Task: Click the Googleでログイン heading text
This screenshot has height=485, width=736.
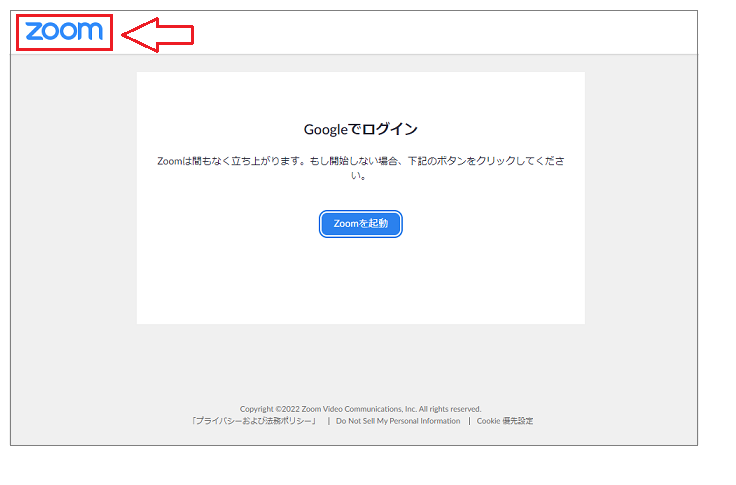Action: (x=360, y=129)
